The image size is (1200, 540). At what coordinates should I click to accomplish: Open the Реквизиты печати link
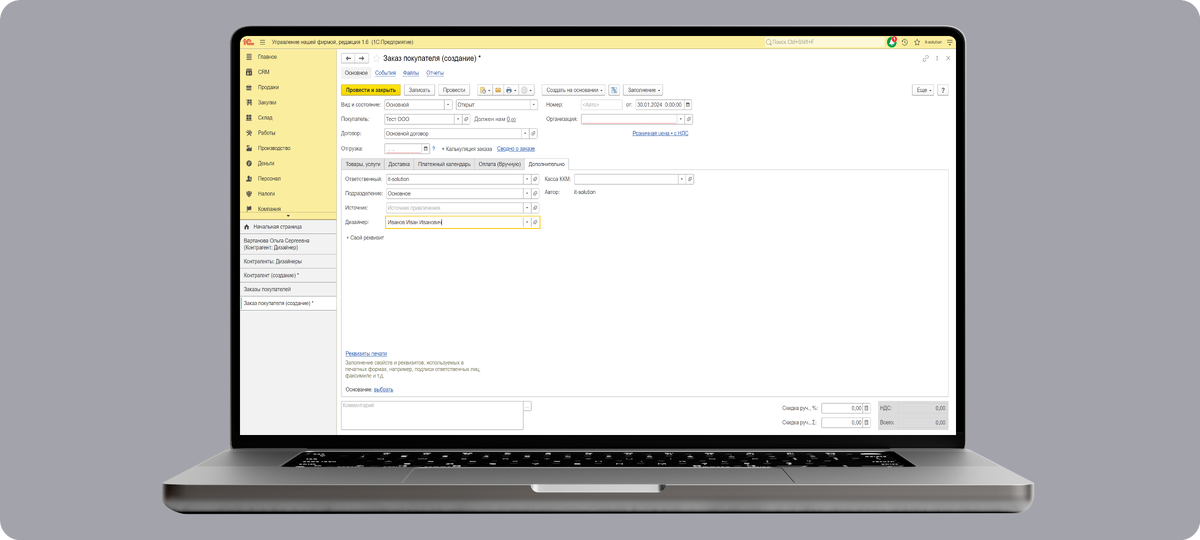(x=366, y=353)
